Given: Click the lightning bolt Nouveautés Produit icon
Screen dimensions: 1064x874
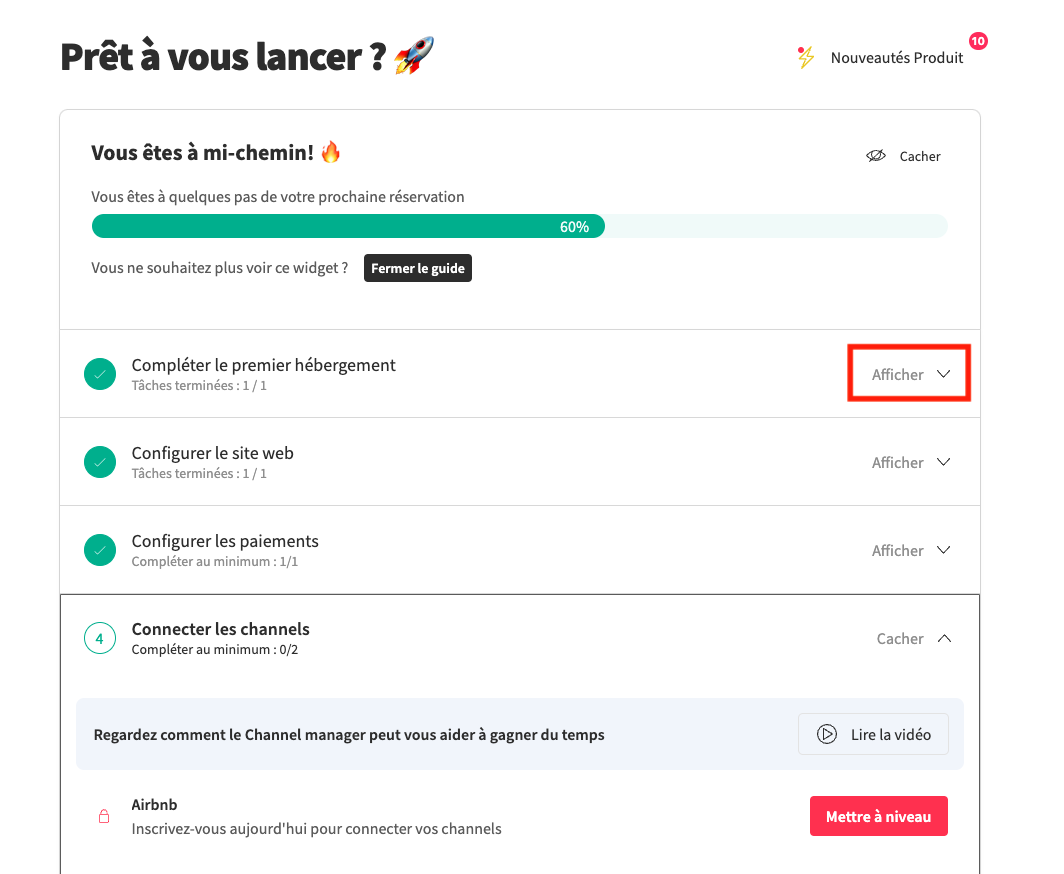Looking at the screenshot, I should [805, 57].
